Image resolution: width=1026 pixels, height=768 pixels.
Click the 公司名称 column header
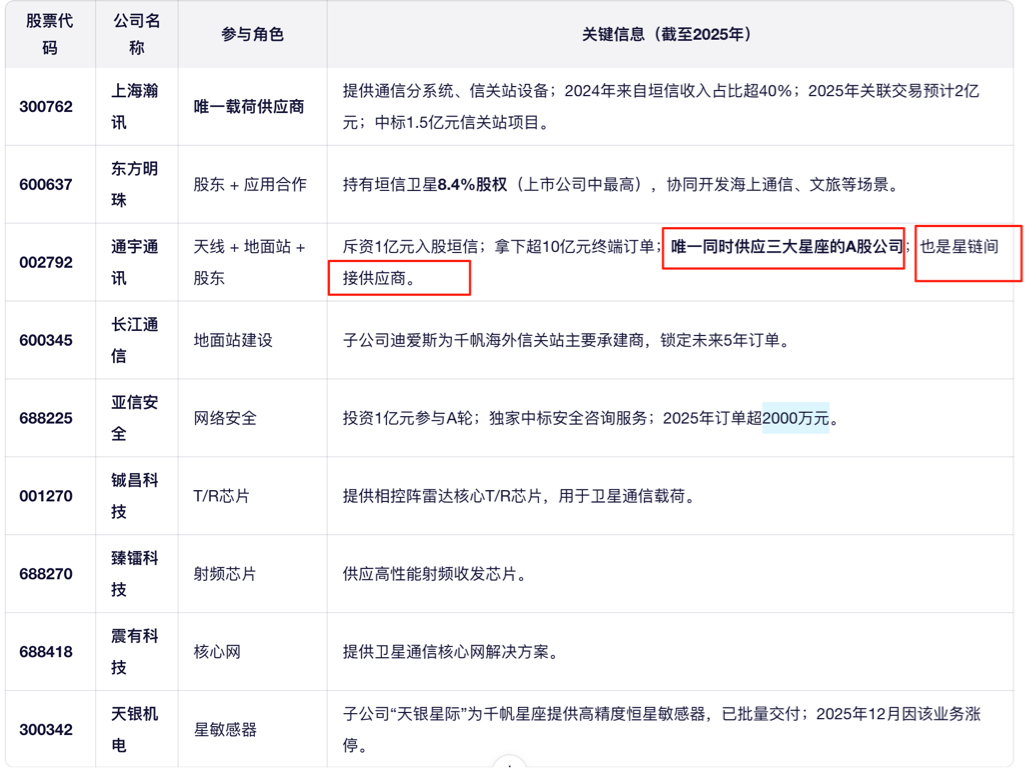[x=136, y=34]
